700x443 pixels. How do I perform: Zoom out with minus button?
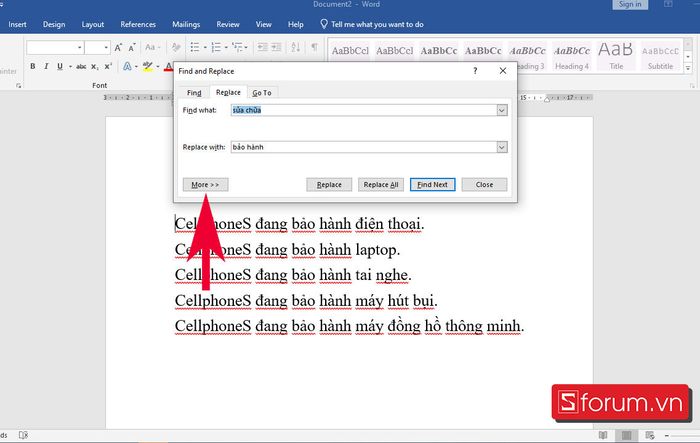coord(667,435)
